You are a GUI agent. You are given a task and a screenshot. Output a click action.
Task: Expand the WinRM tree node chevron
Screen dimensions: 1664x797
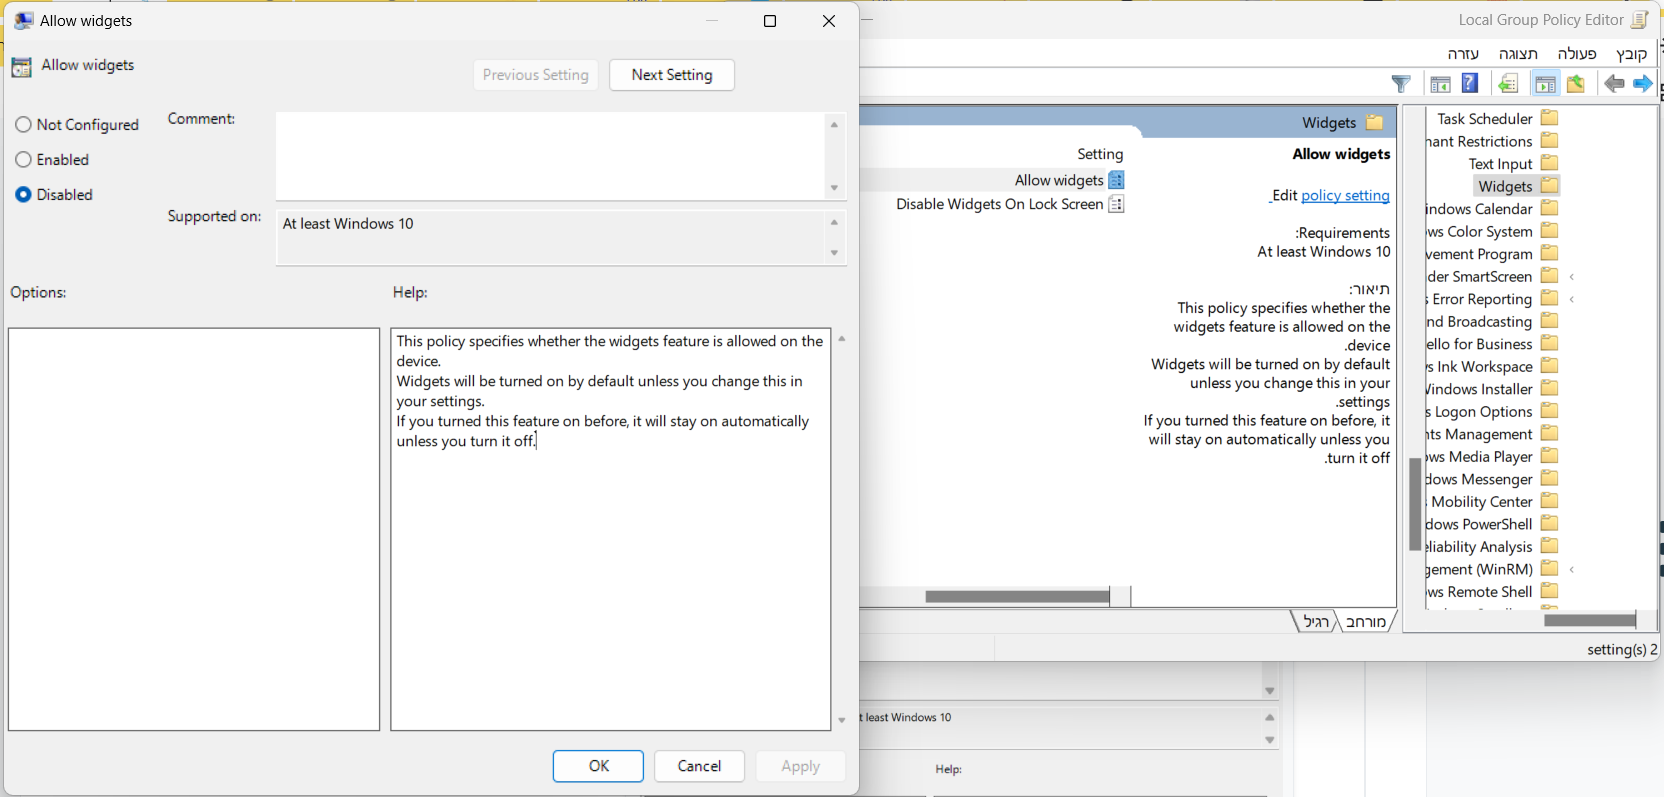1572,570
